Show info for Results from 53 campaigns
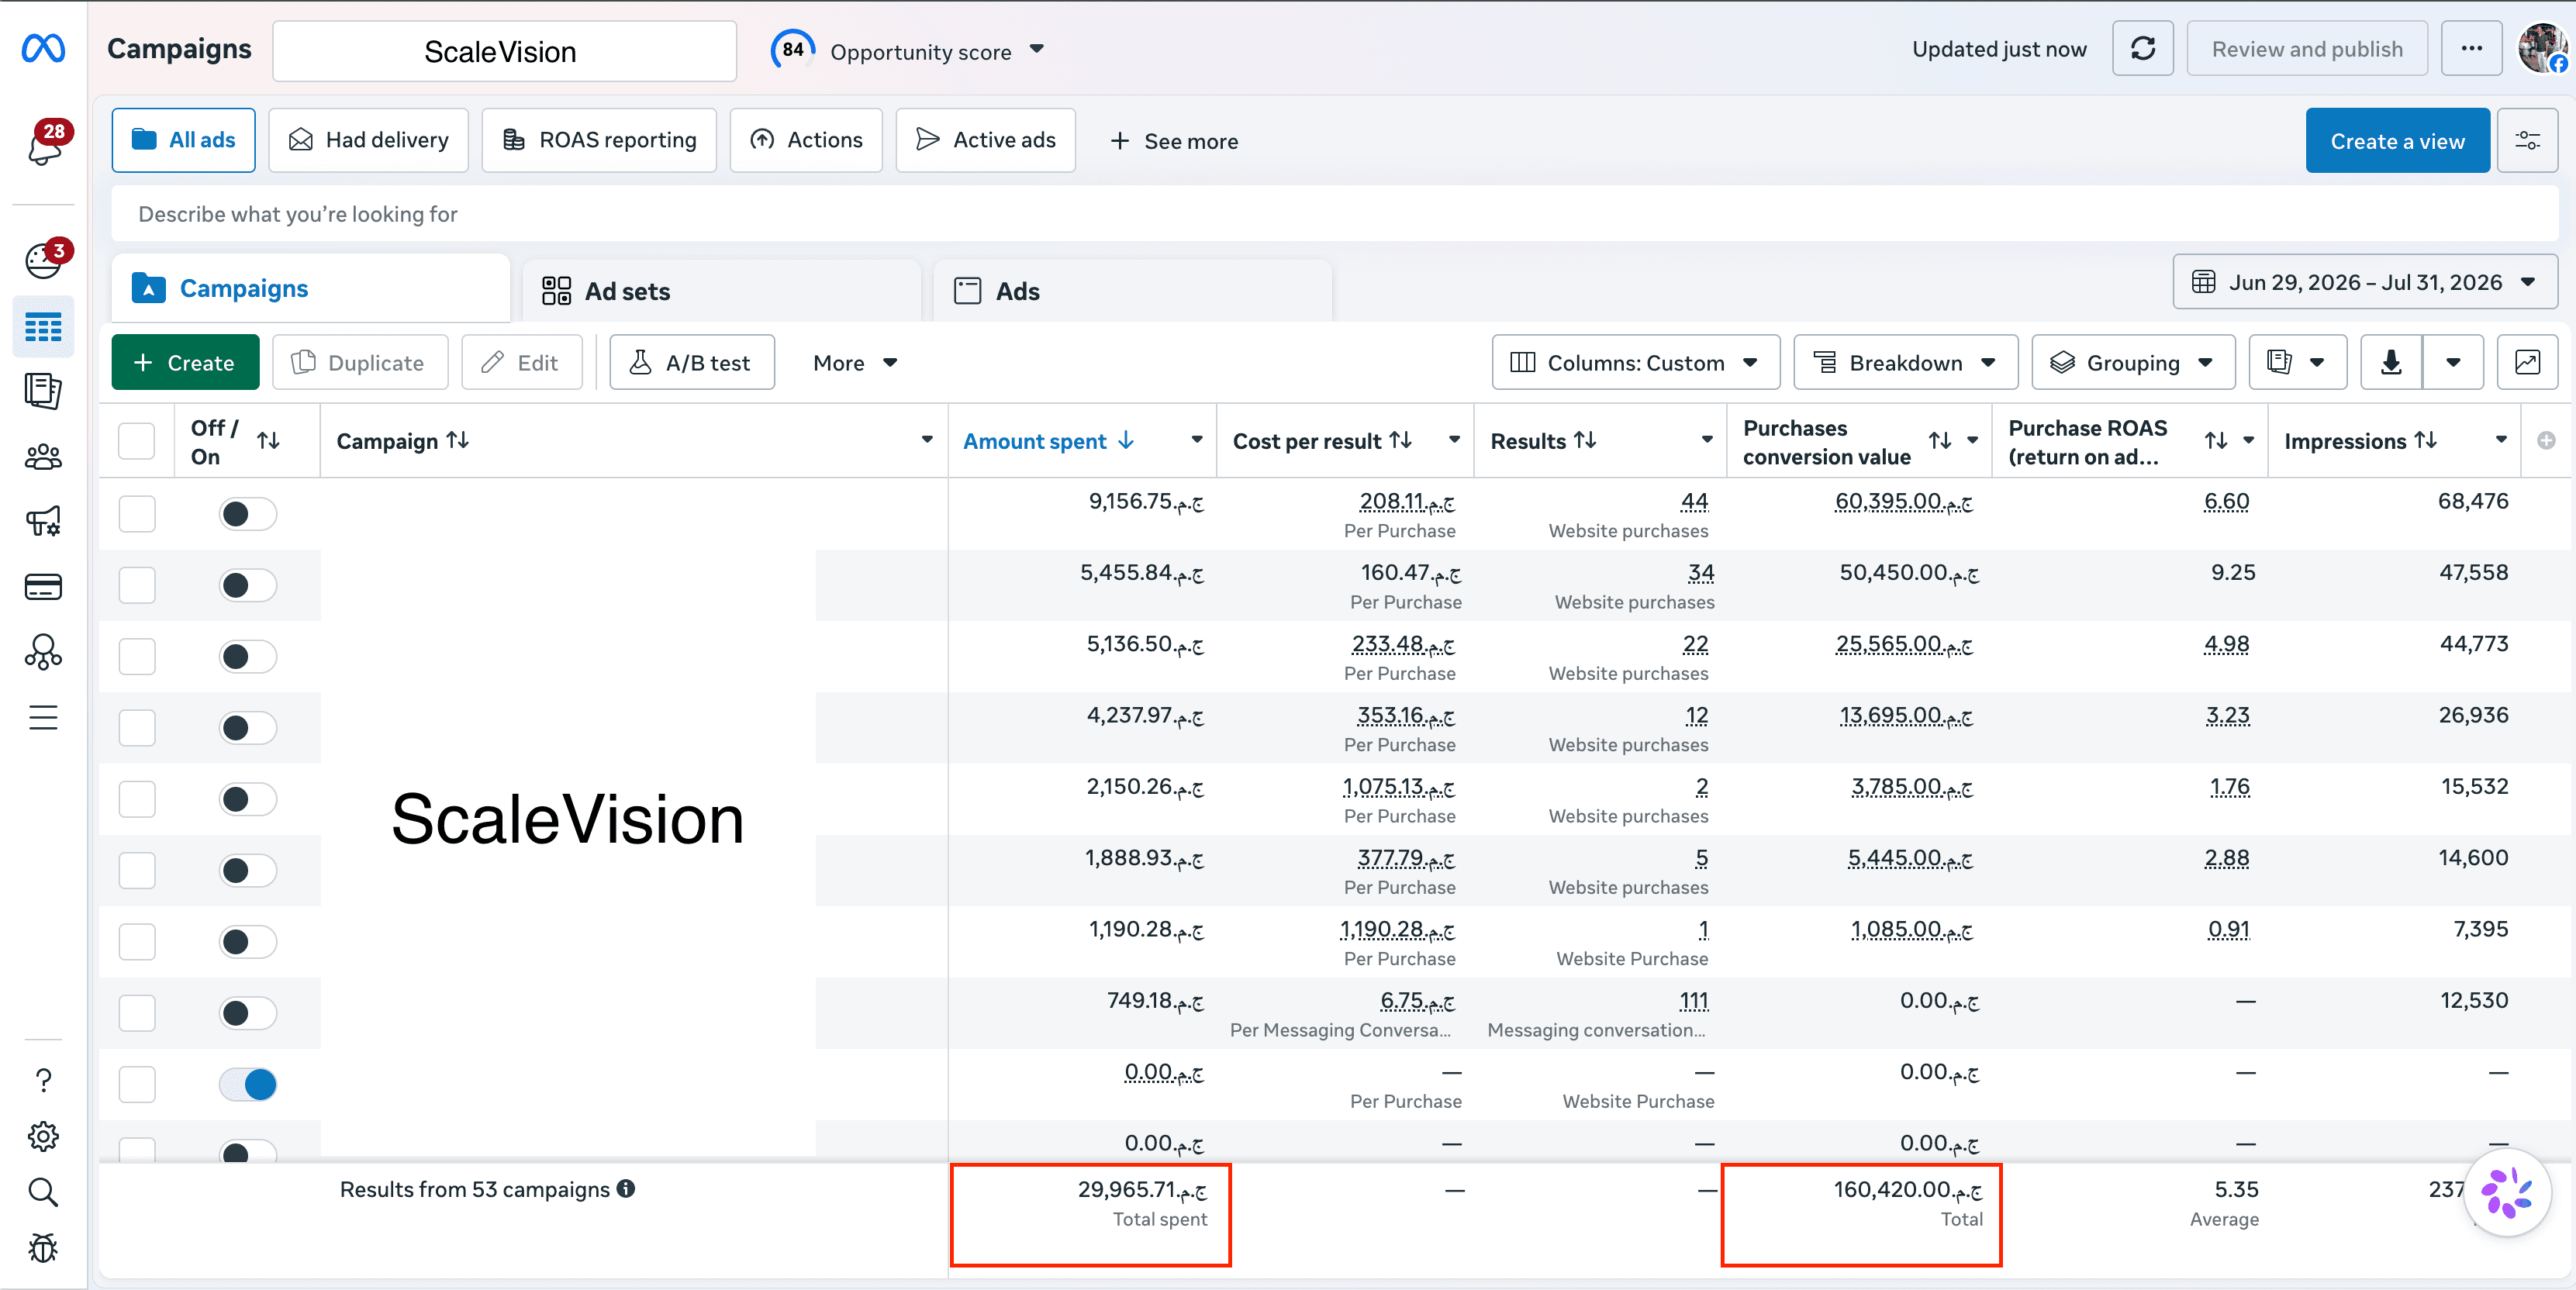Viewport: 2576px width, 1290px height. pos(626,1189)
